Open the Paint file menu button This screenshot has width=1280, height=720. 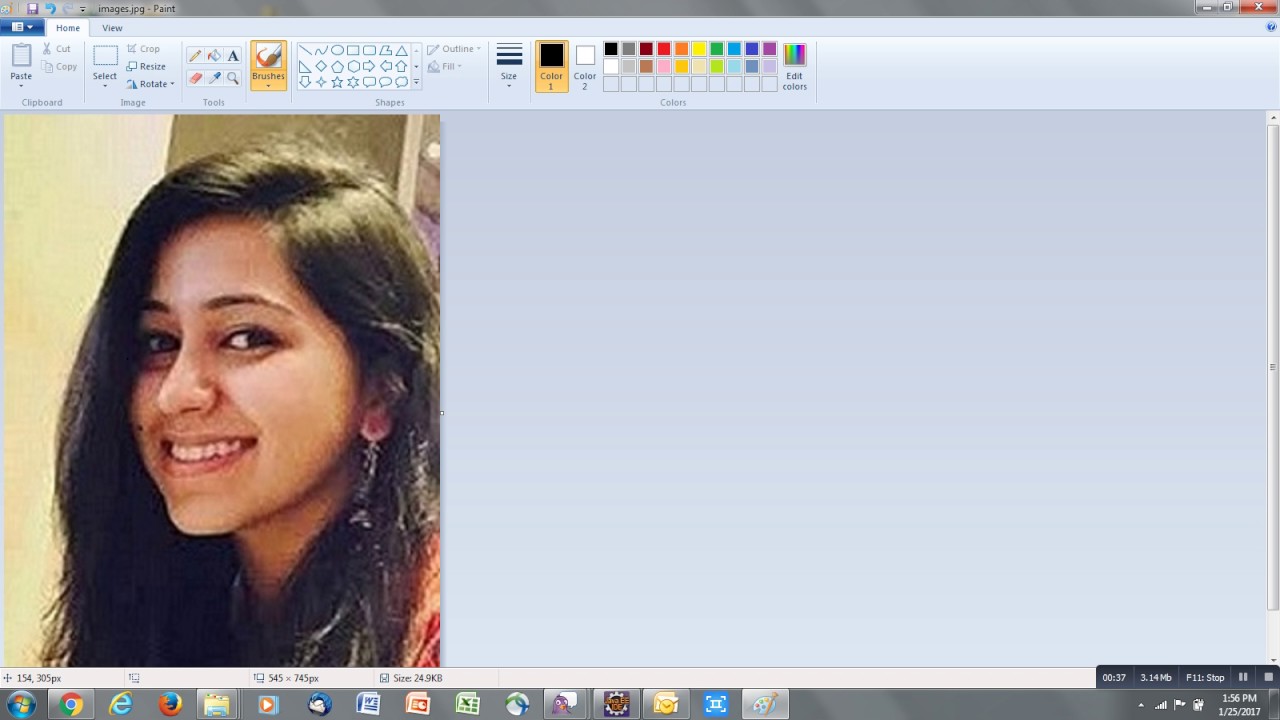pos(22,28)
